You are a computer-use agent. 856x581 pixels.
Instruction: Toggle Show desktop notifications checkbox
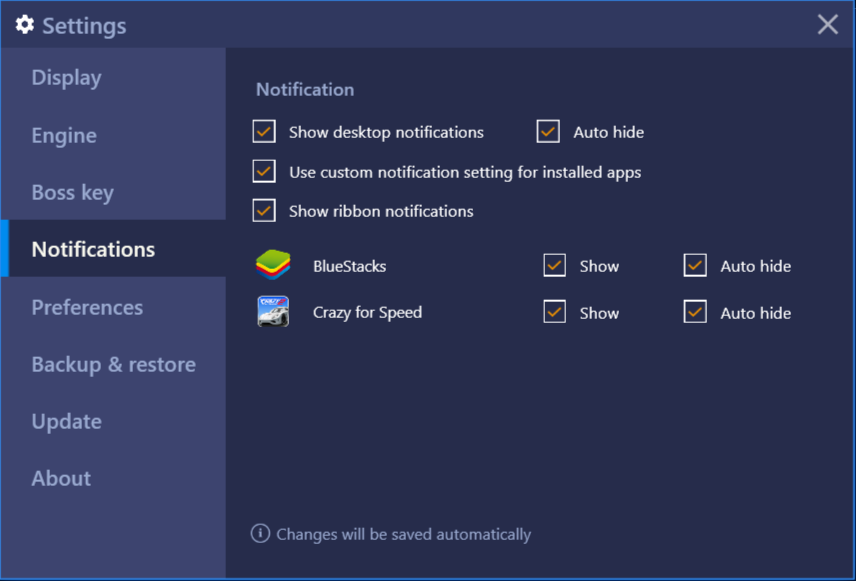(264, 132)
